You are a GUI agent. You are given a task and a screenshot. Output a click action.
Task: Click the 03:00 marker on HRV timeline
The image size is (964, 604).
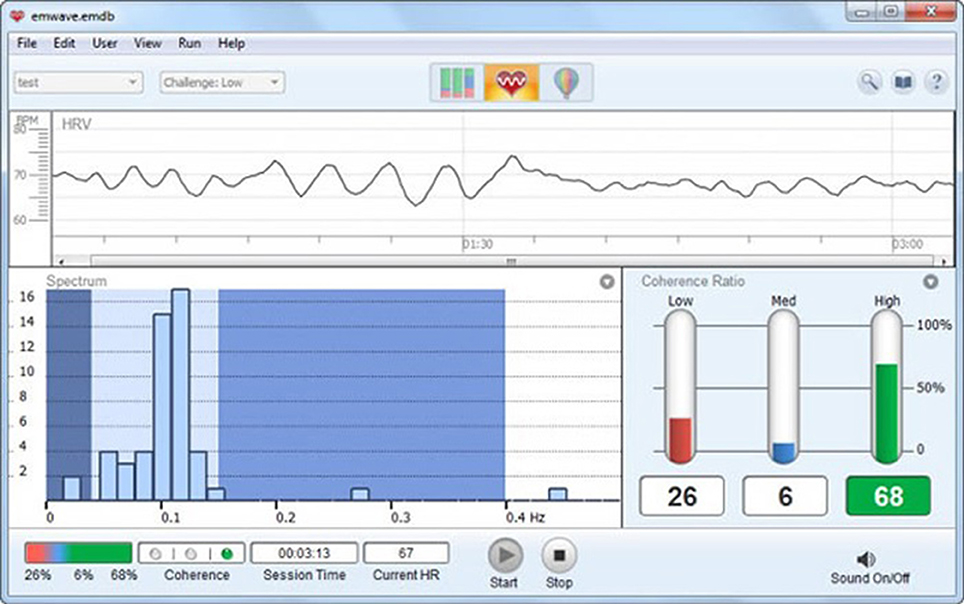908,244
